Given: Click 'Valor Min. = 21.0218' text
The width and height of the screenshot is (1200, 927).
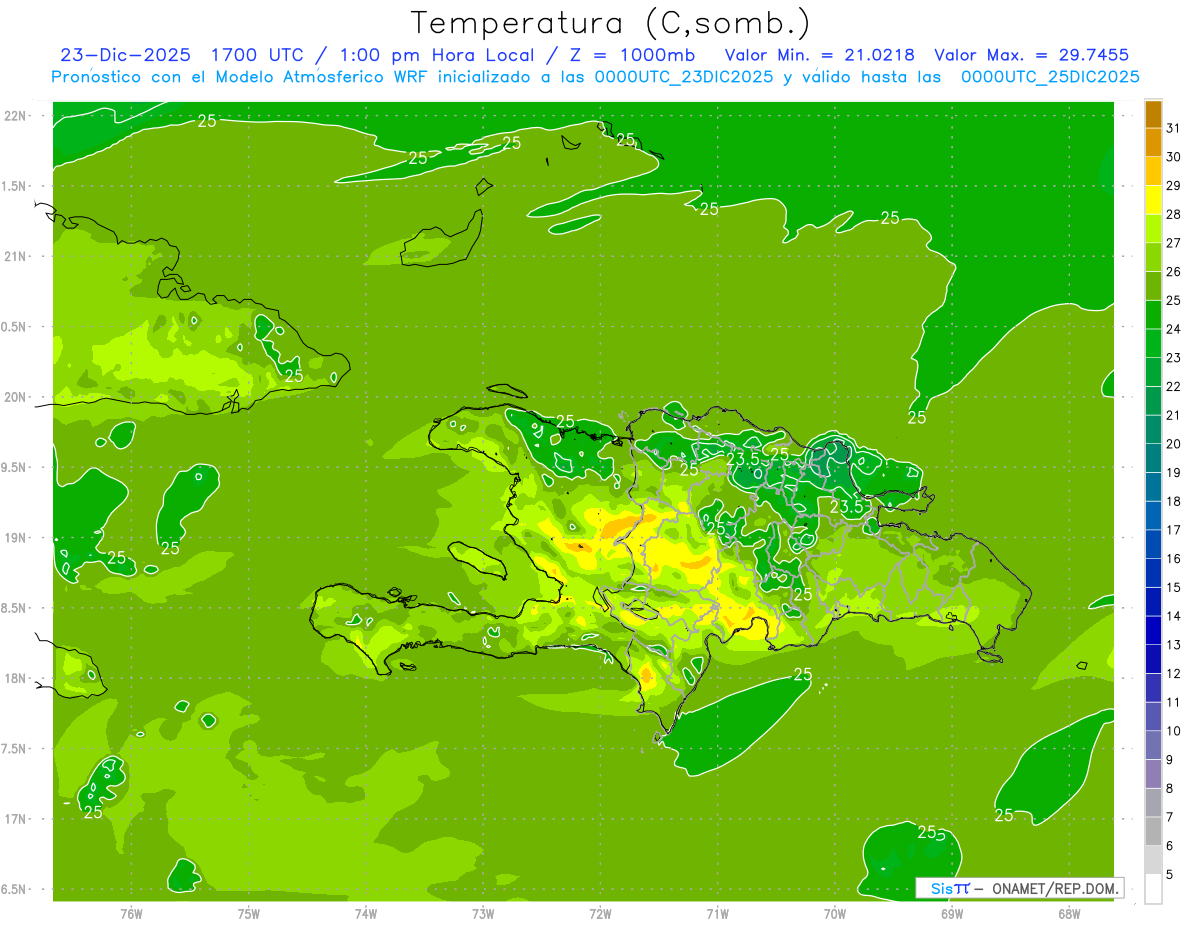Looking at the screenshot, I should pos(819,55).
